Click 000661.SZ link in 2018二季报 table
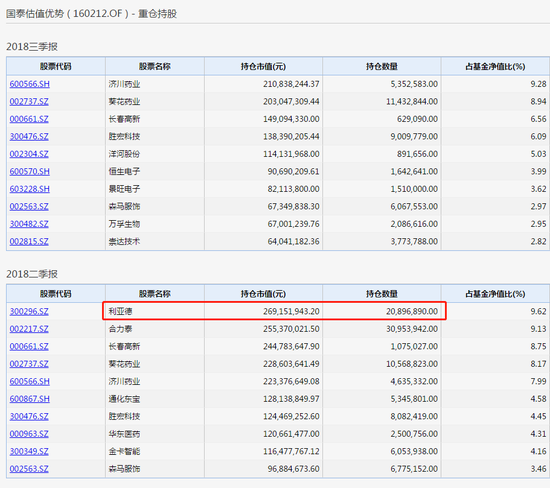550x488 pixels. click(x=29, y=347)
